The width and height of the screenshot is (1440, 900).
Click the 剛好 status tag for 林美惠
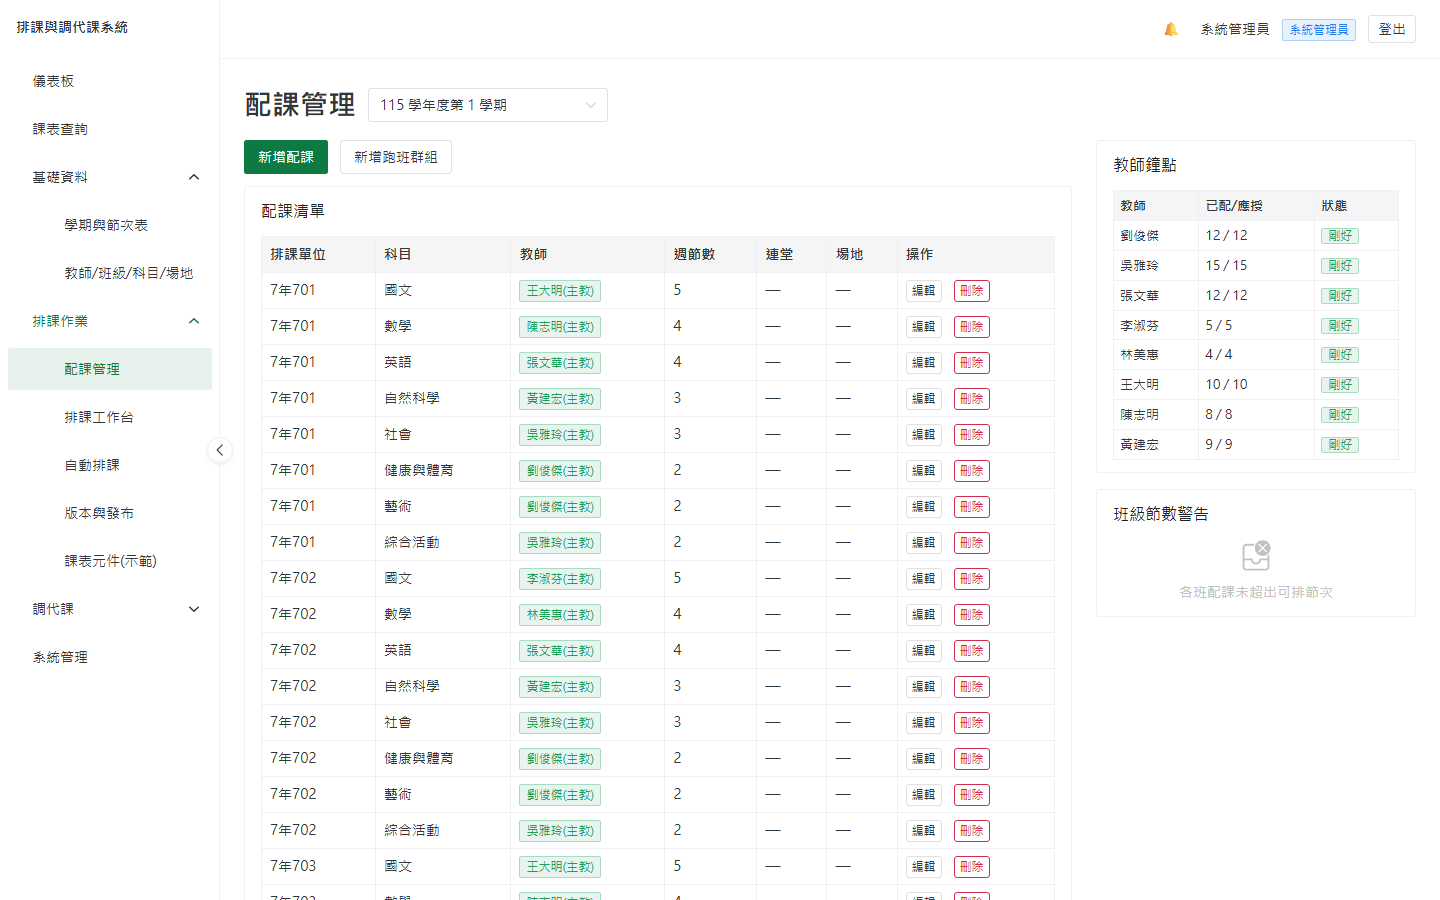[x=1340, y=355]
